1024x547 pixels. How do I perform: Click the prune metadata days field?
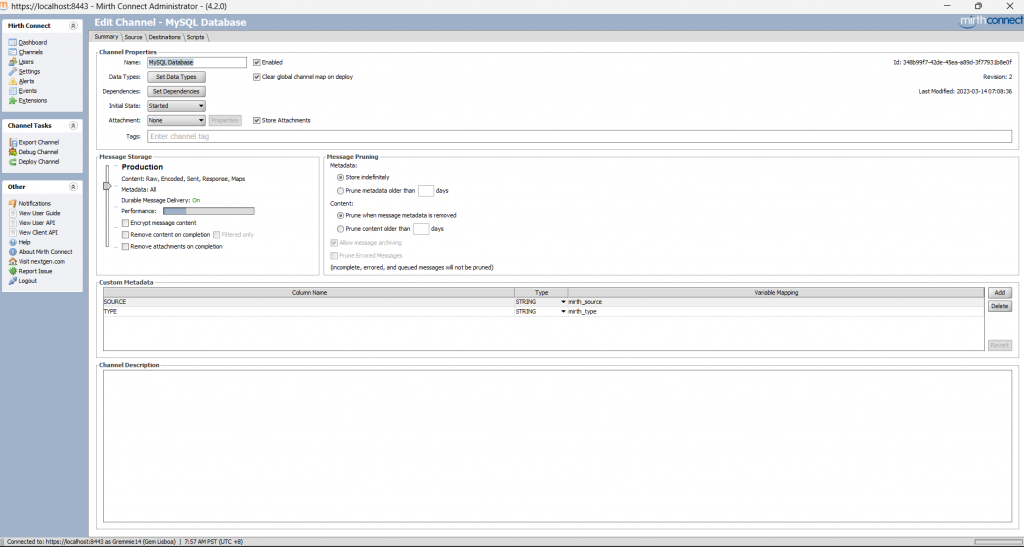click(x=426, y=191)
